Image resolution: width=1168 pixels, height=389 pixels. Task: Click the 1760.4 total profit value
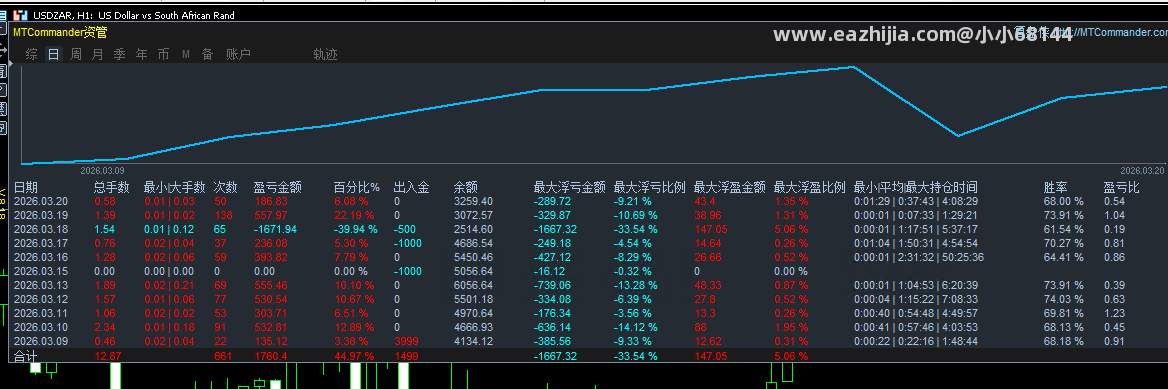270,356
